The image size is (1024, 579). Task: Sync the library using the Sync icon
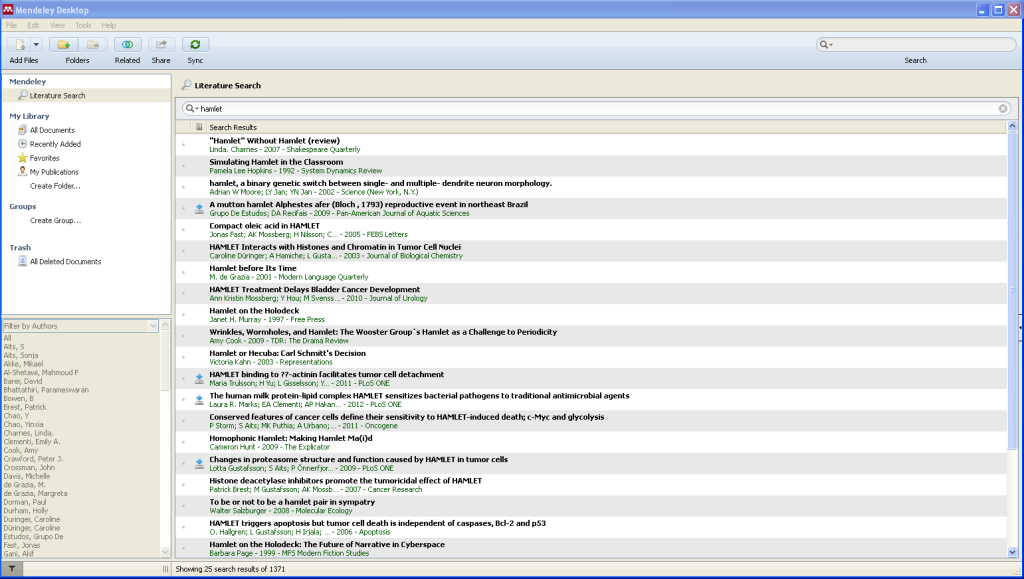[195, 44]
